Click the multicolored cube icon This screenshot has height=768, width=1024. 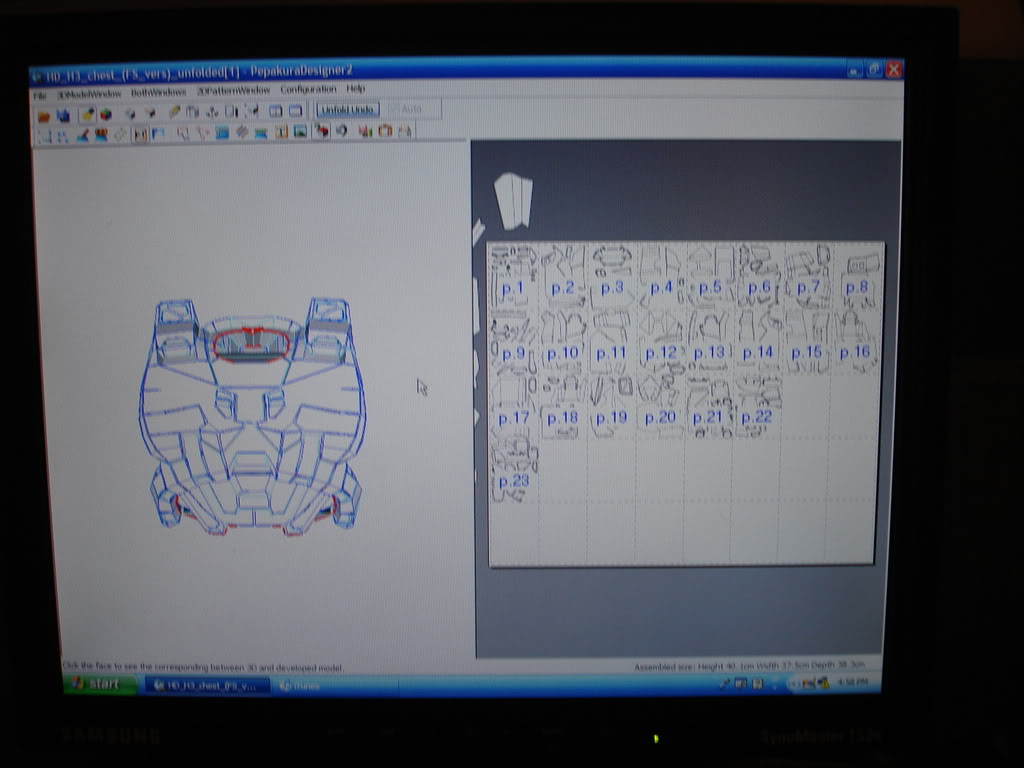tap(106, 115)
